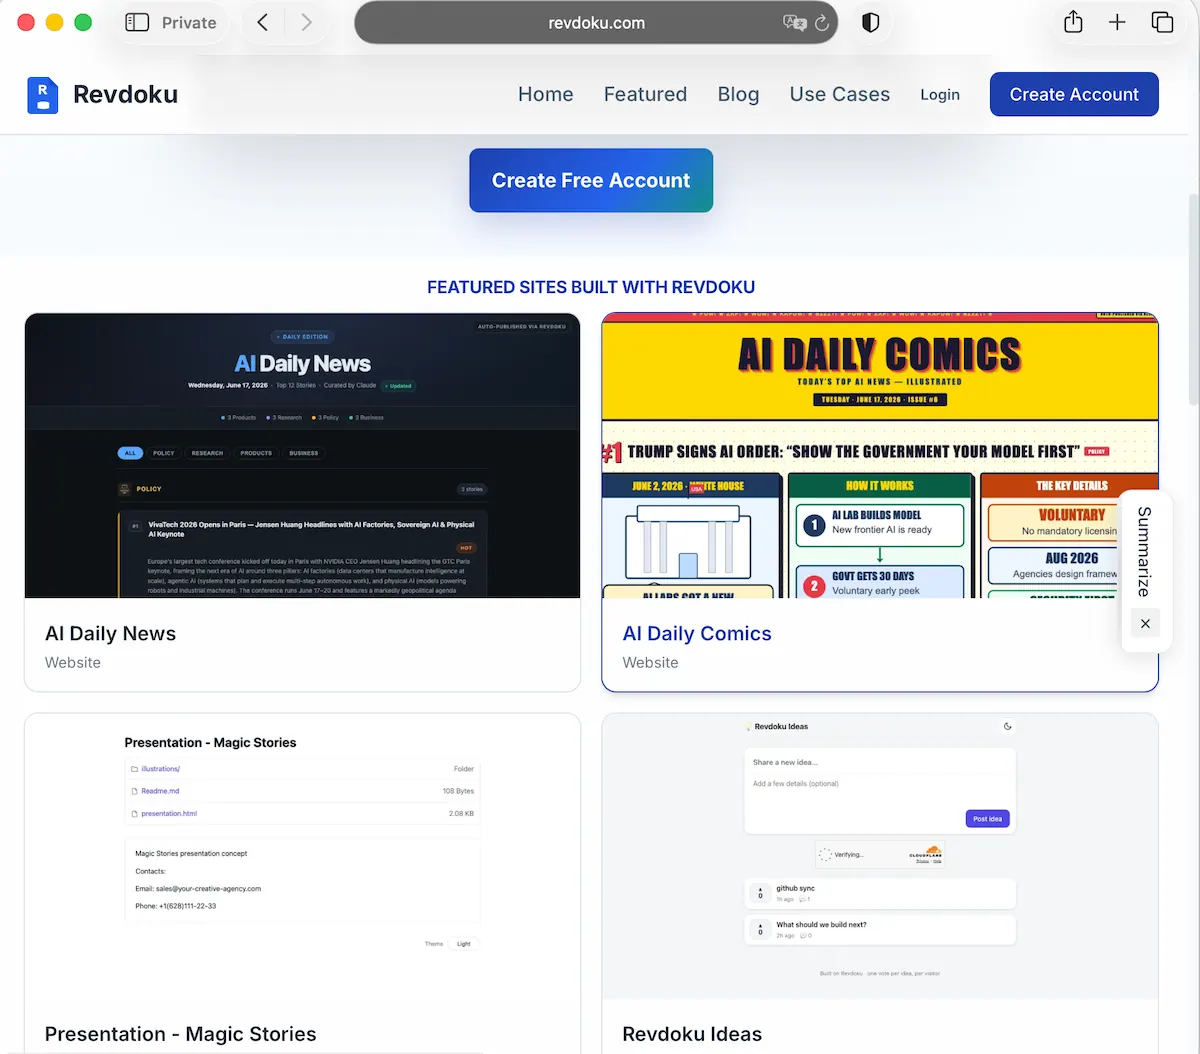Viewport: 1200px width, 1054px height.
Task: Go forward to the next page
Action: pos(306,22)
